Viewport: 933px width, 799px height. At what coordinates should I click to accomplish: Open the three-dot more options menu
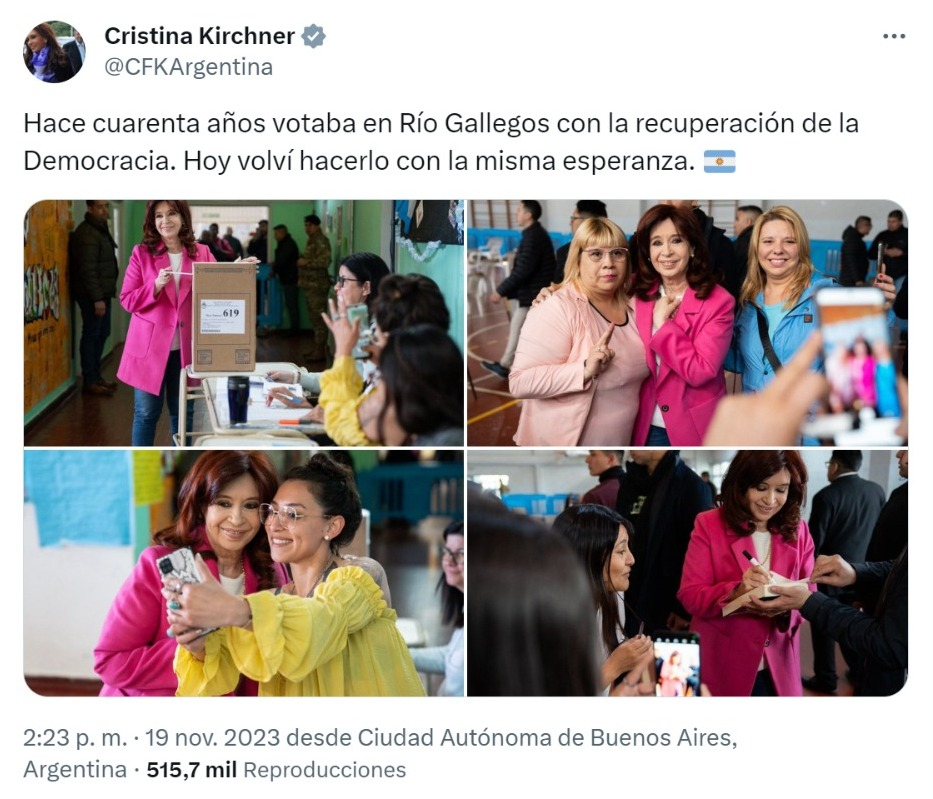(894, 36)
